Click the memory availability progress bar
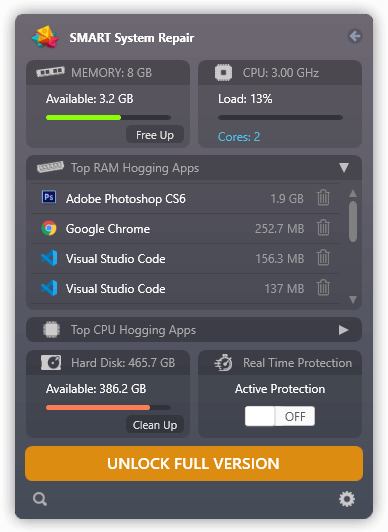 pyautogui.click(x=109, y=117)
